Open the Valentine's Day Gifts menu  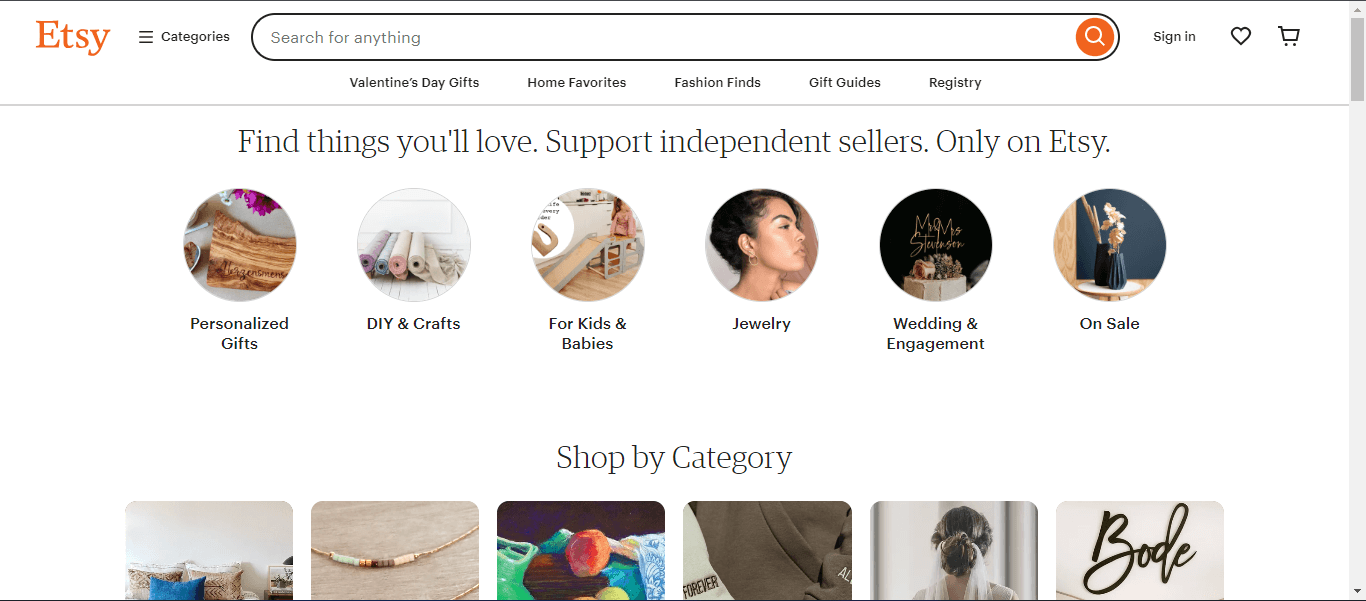click(414, 82)
